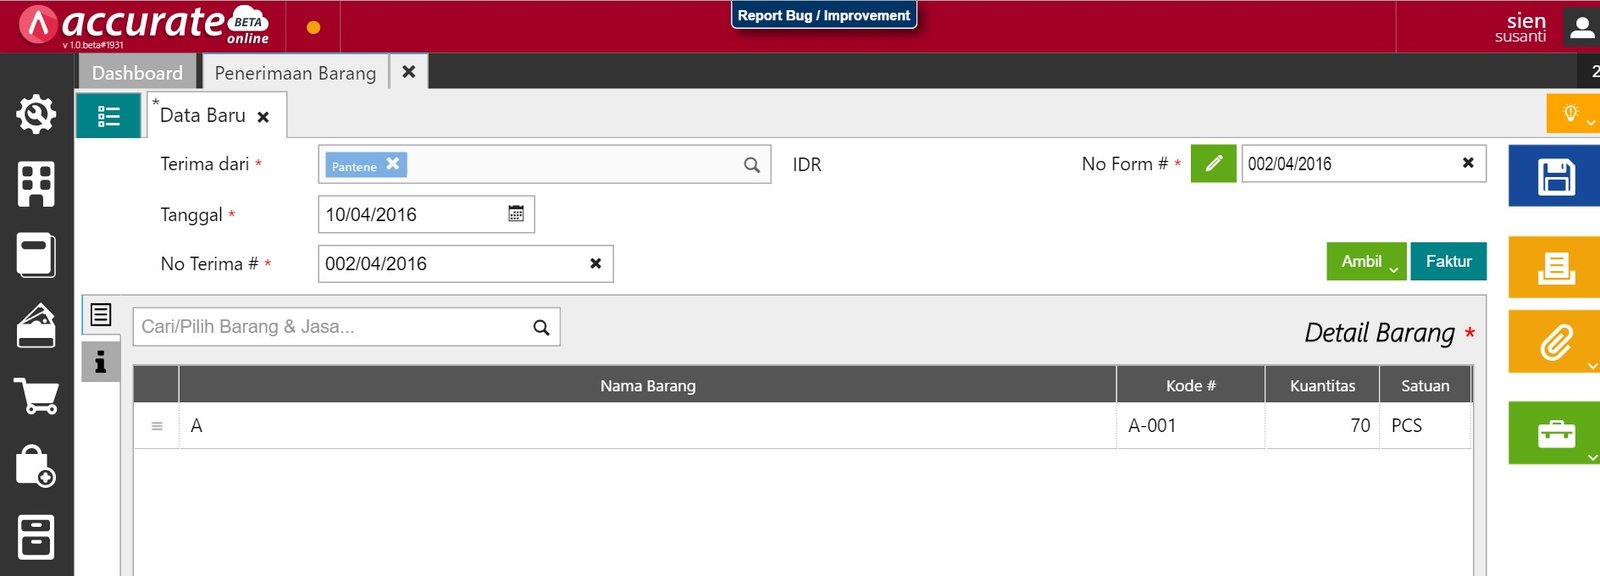Switch to the Dashboard tab
Image resolution: width=1600 pixels, height=576 pixels.
(x=137, y=73)
